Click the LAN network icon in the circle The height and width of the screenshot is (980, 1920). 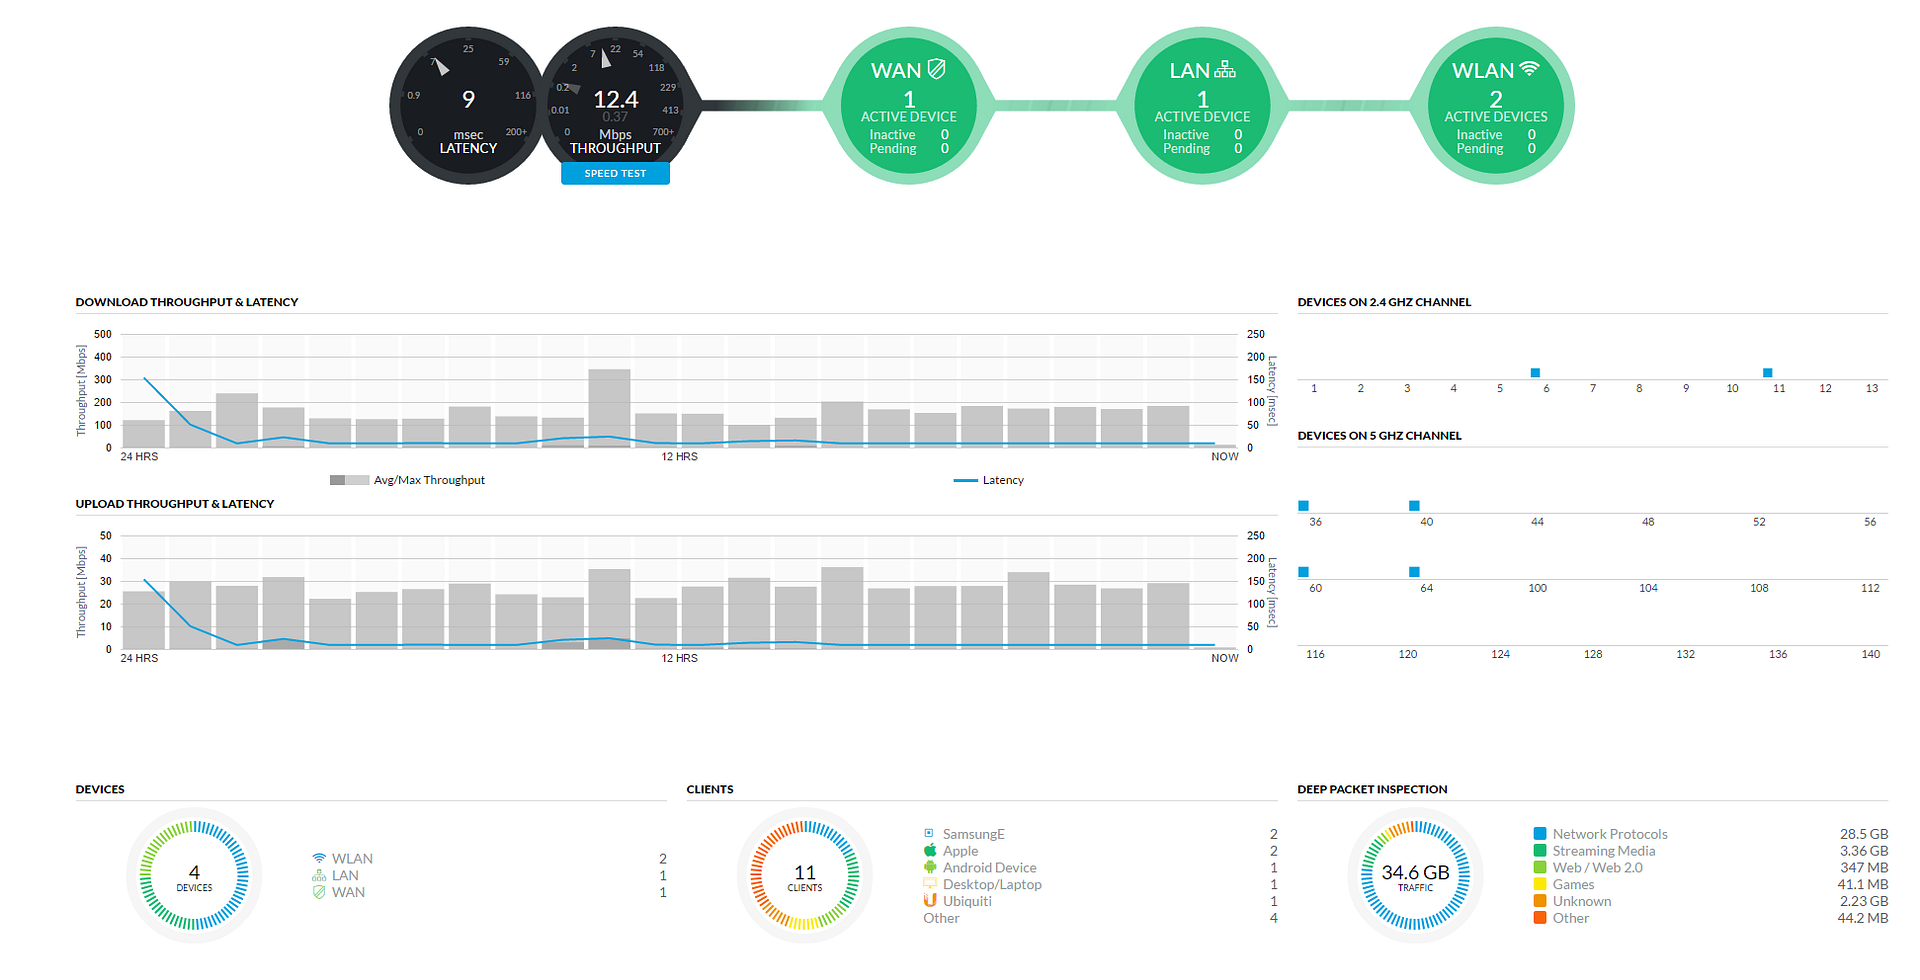[1225, 70]
